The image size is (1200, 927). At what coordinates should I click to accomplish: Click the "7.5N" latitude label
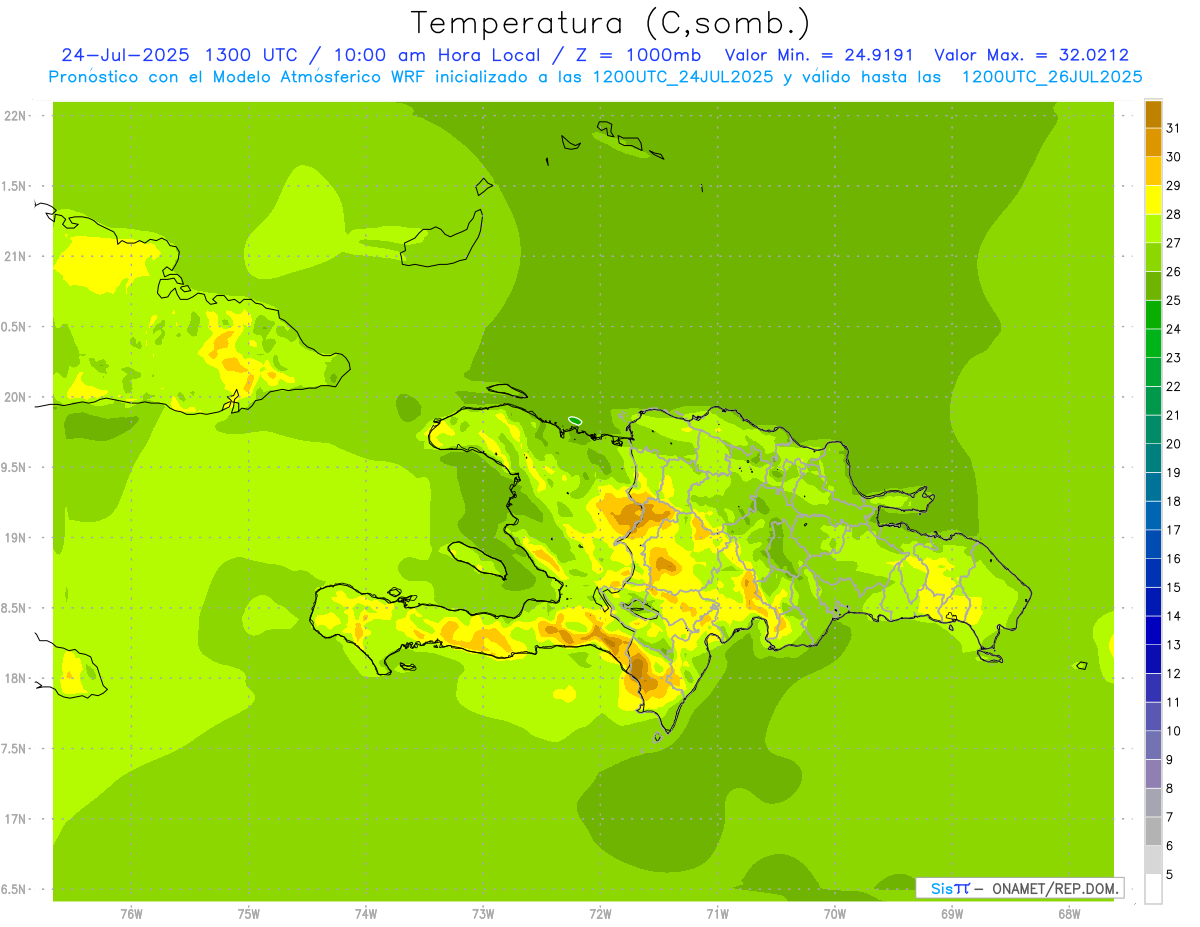(14, 749)
